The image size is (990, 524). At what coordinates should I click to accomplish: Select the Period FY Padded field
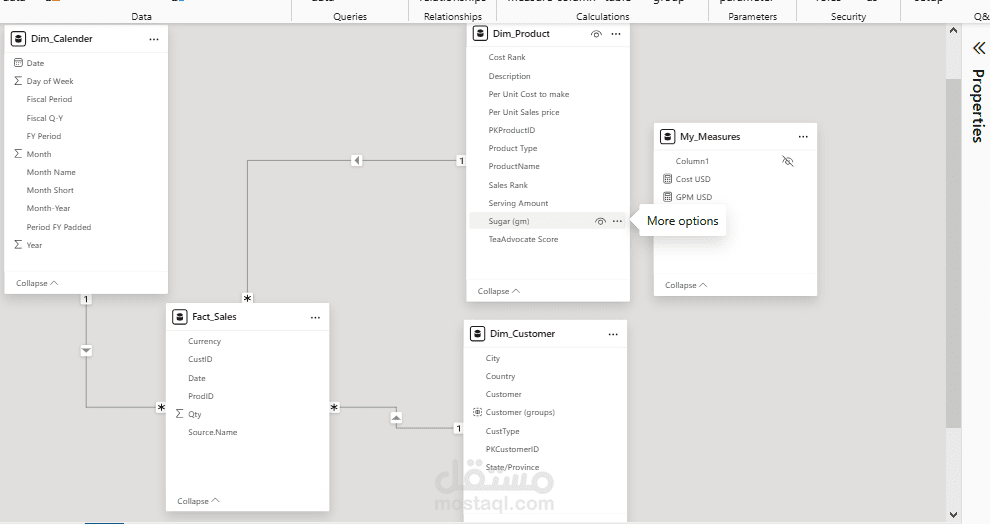(x=59, y=227)
